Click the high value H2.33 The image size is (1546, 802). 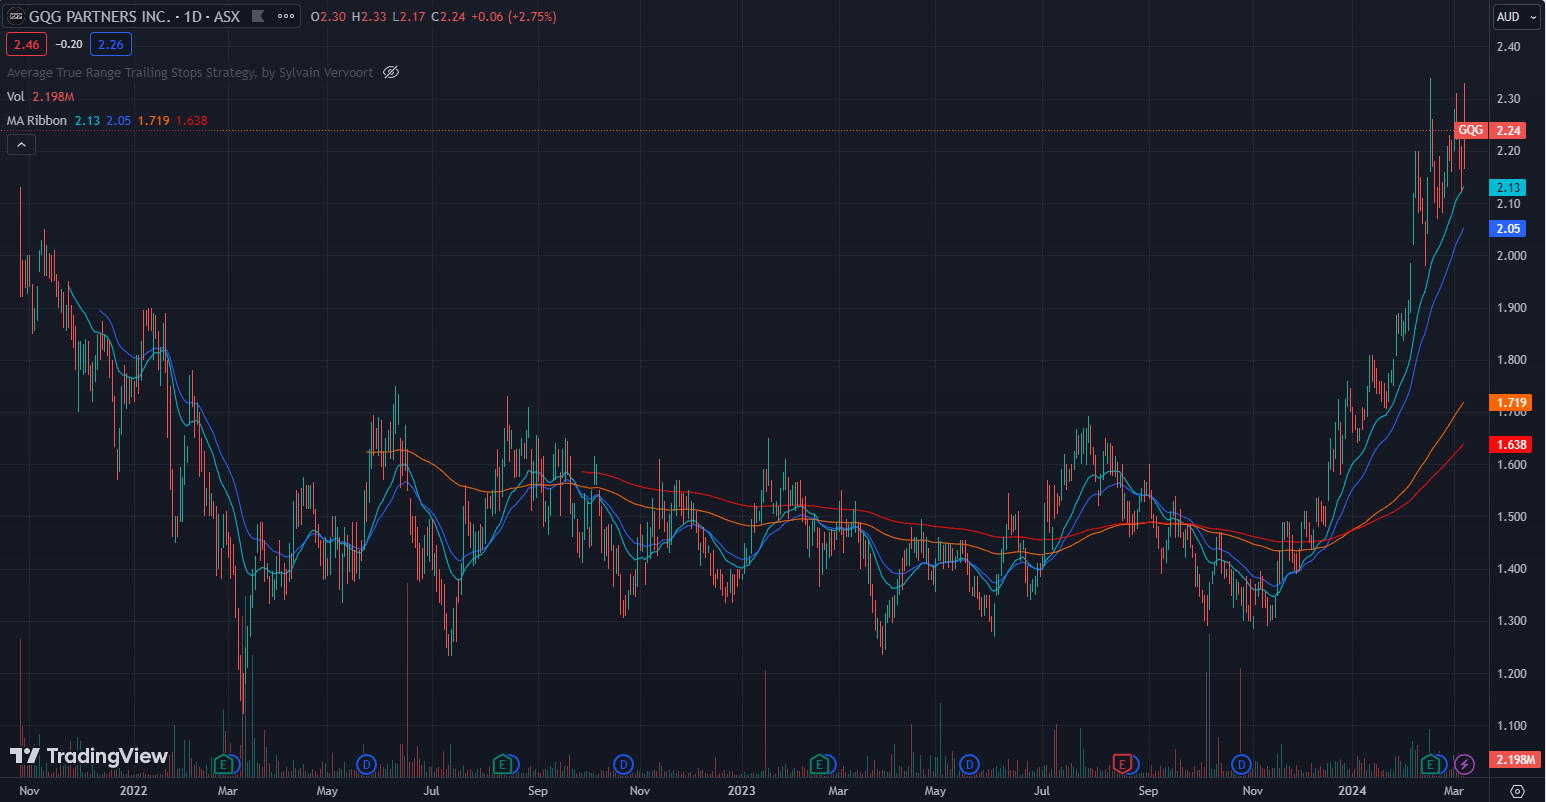(369, 17)
